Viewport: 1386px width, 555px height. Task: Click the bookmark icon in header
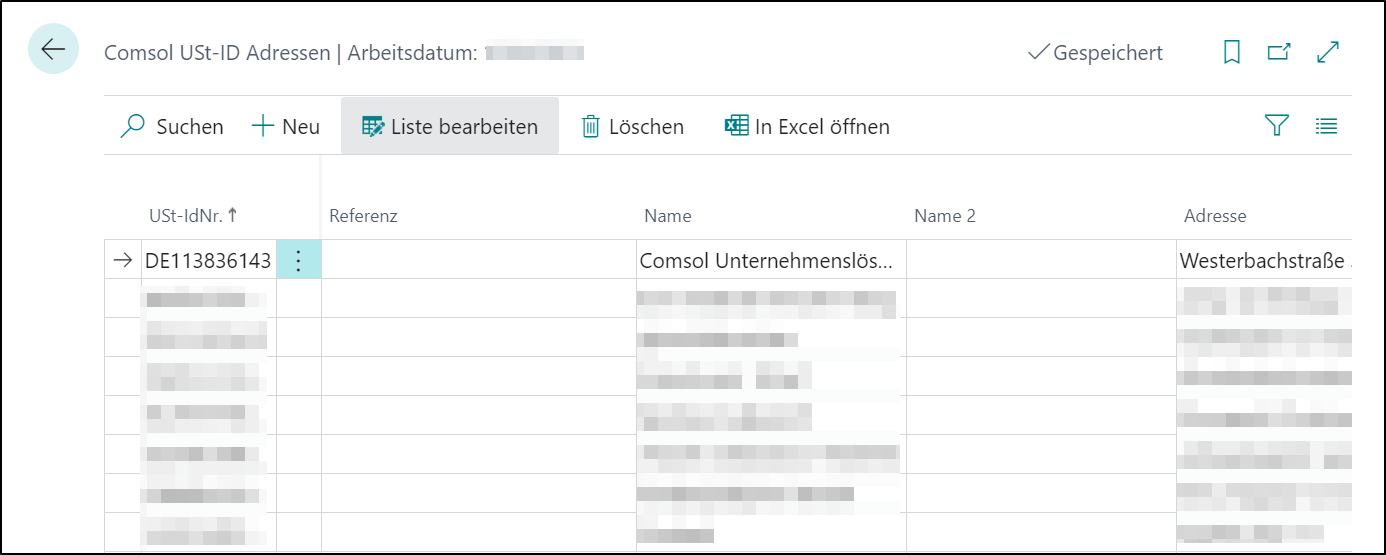click(1232, 52)
